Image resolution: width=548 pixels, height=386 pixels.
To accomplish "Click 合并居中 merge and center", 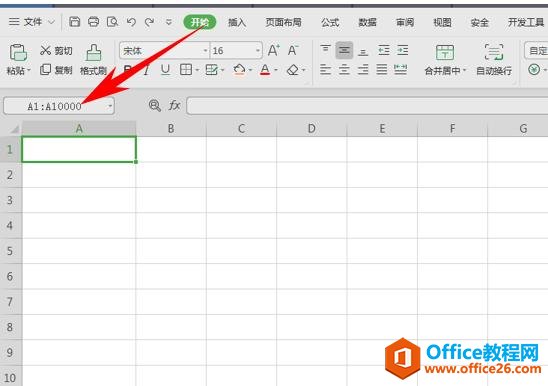I will pyautogui.click(x=445, y=60).
